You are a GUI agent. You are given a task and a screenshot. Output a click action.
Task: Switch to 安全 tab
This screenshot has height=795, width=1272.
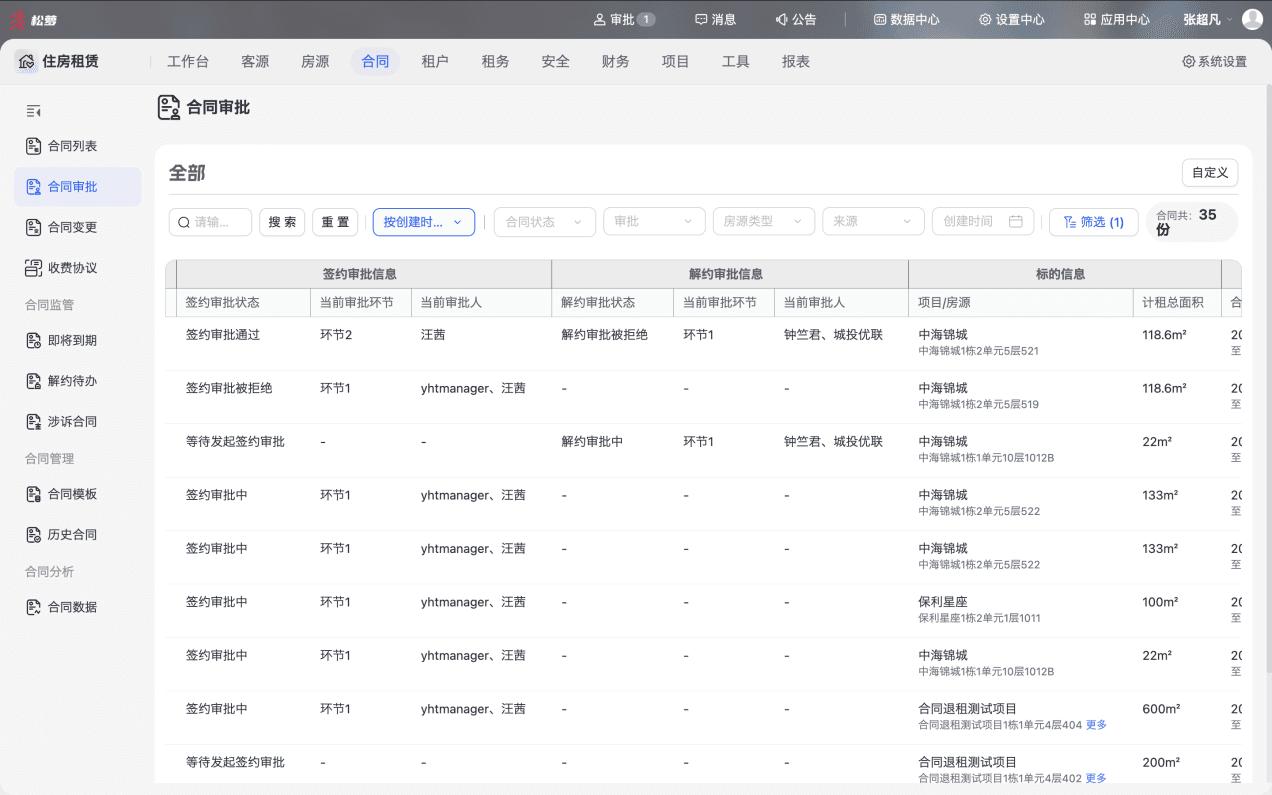point(555,62)
